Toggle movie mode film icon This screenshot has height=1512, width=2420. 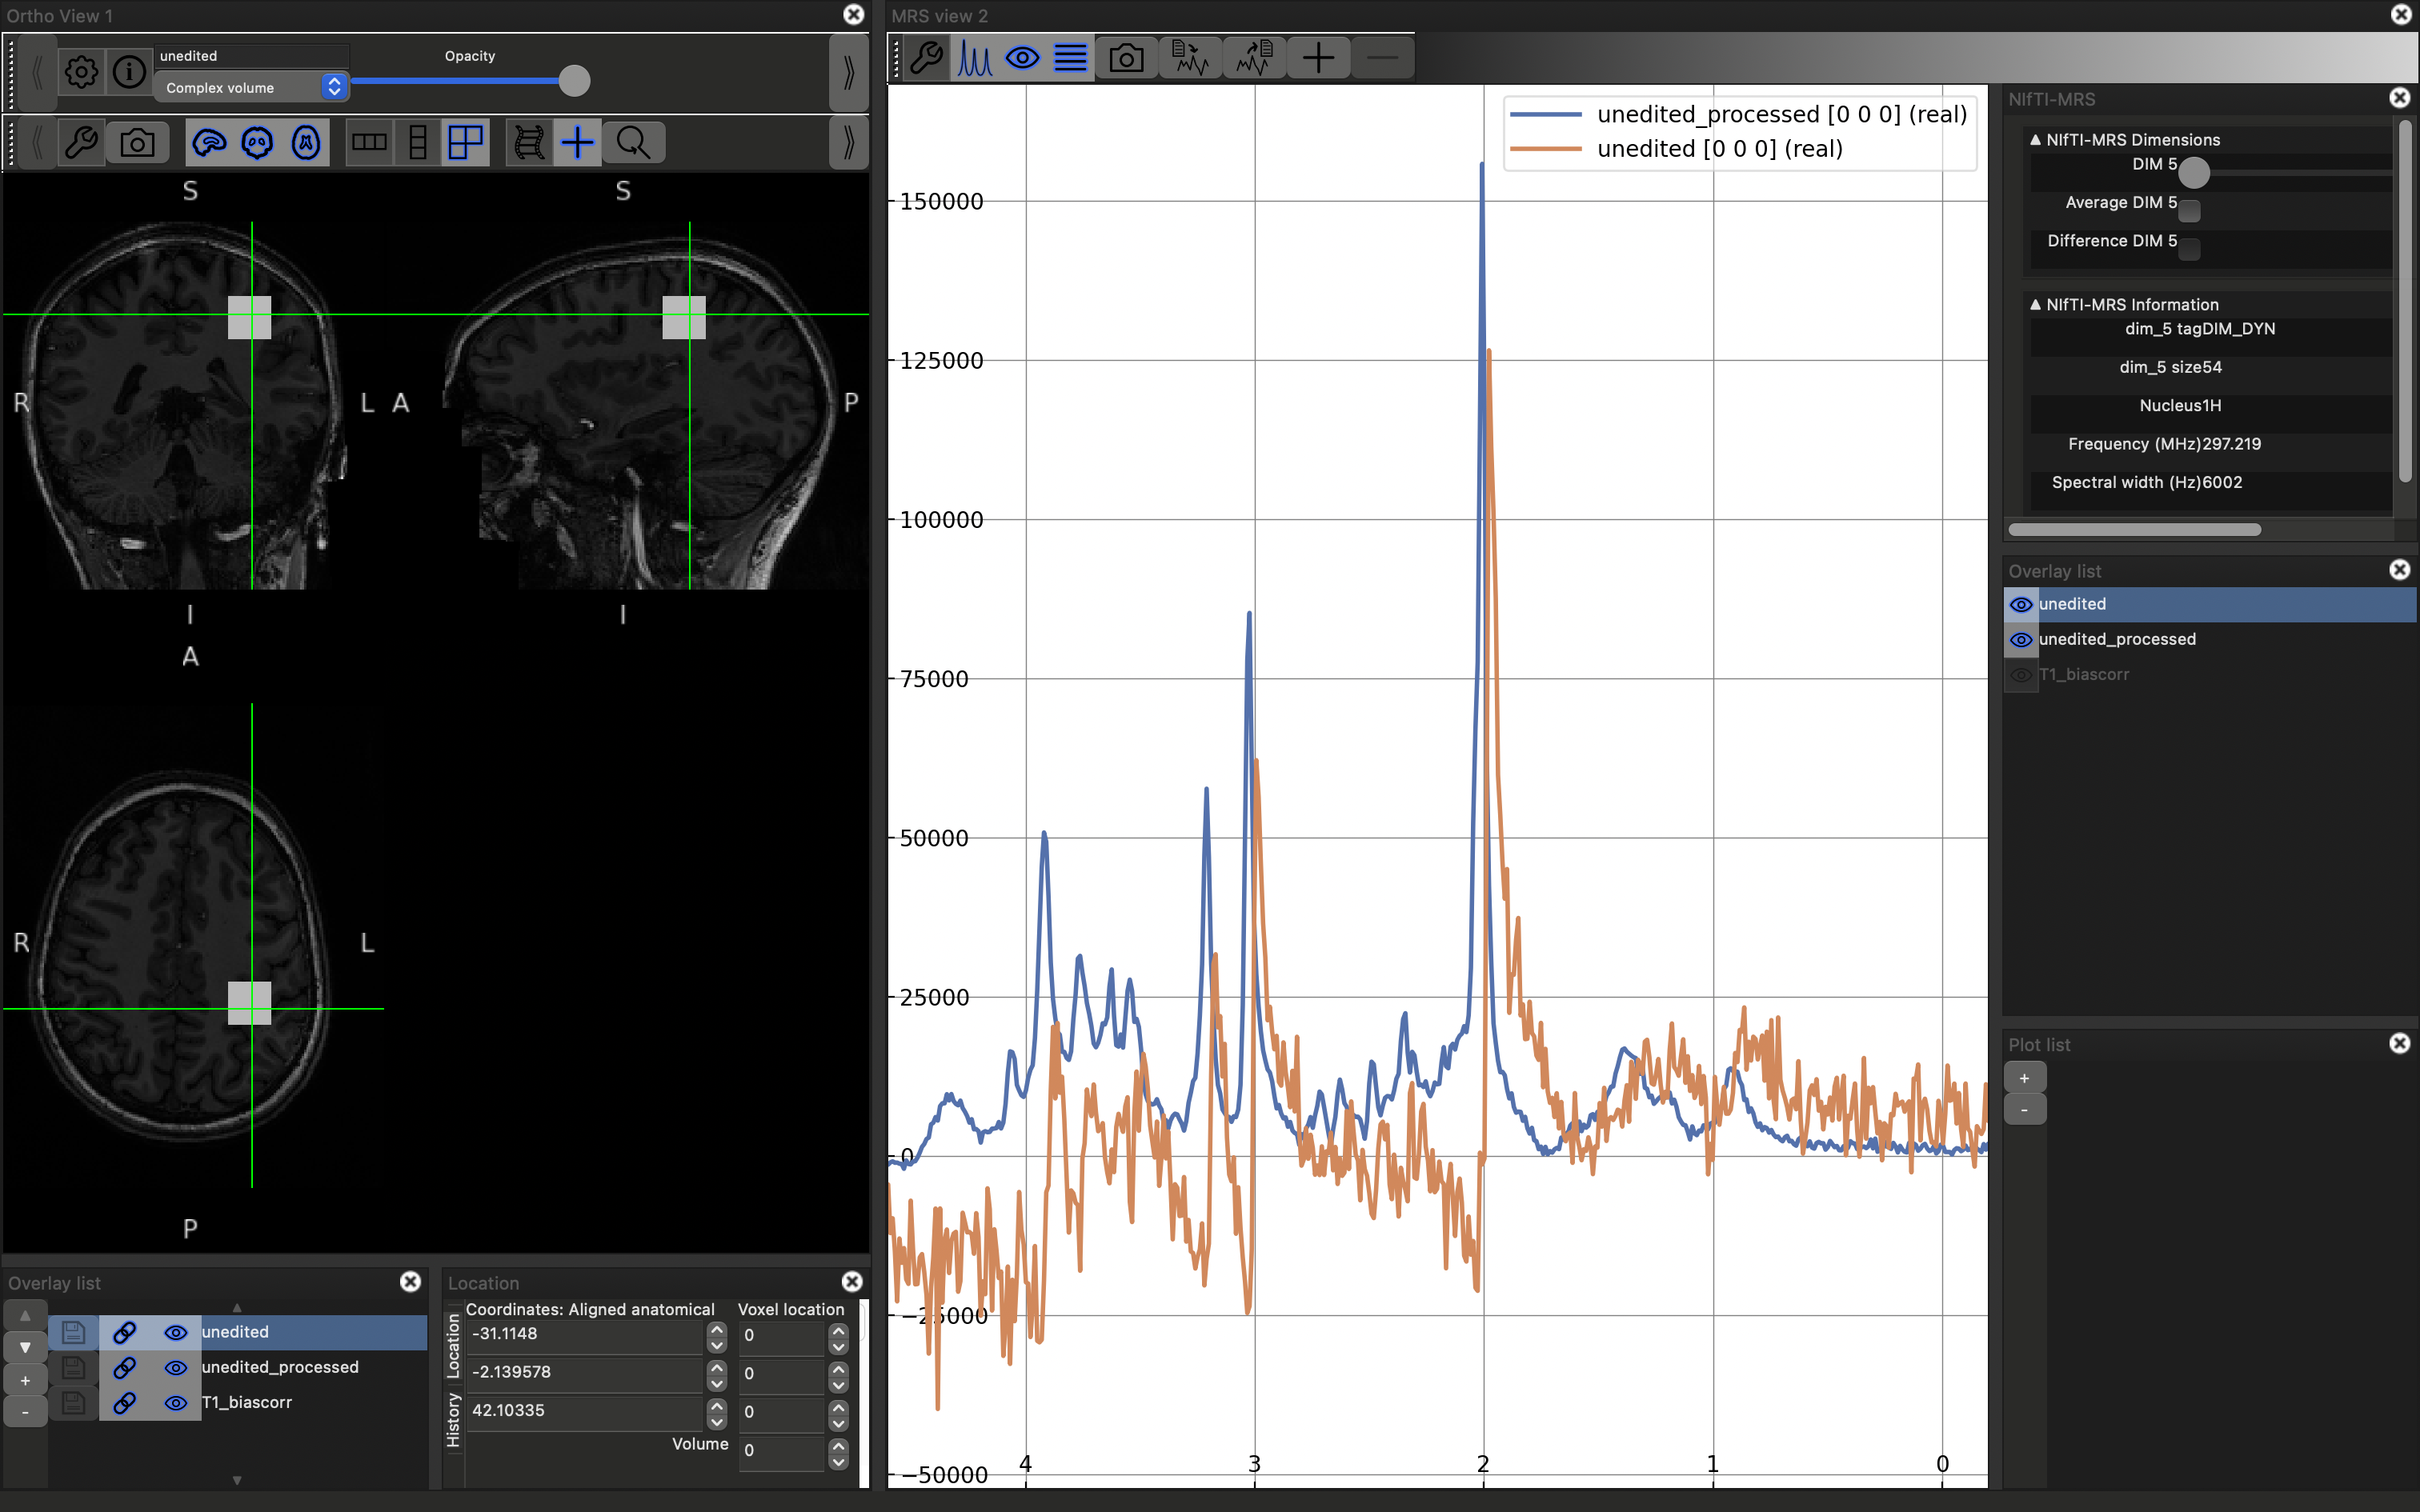529,143
